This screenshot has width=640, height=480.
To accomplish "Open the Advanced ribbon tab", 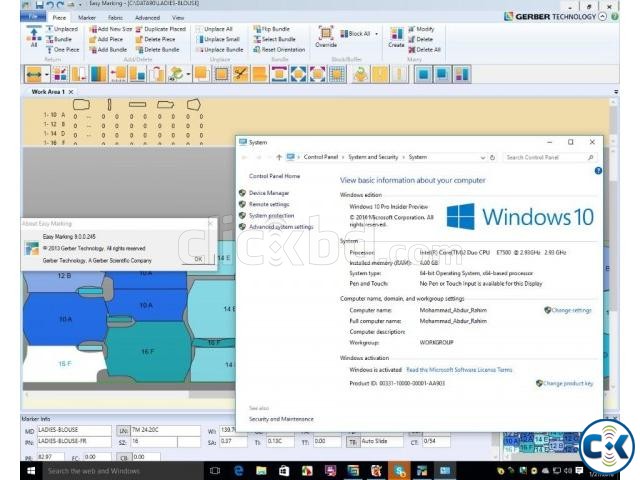I will (147, 18).
